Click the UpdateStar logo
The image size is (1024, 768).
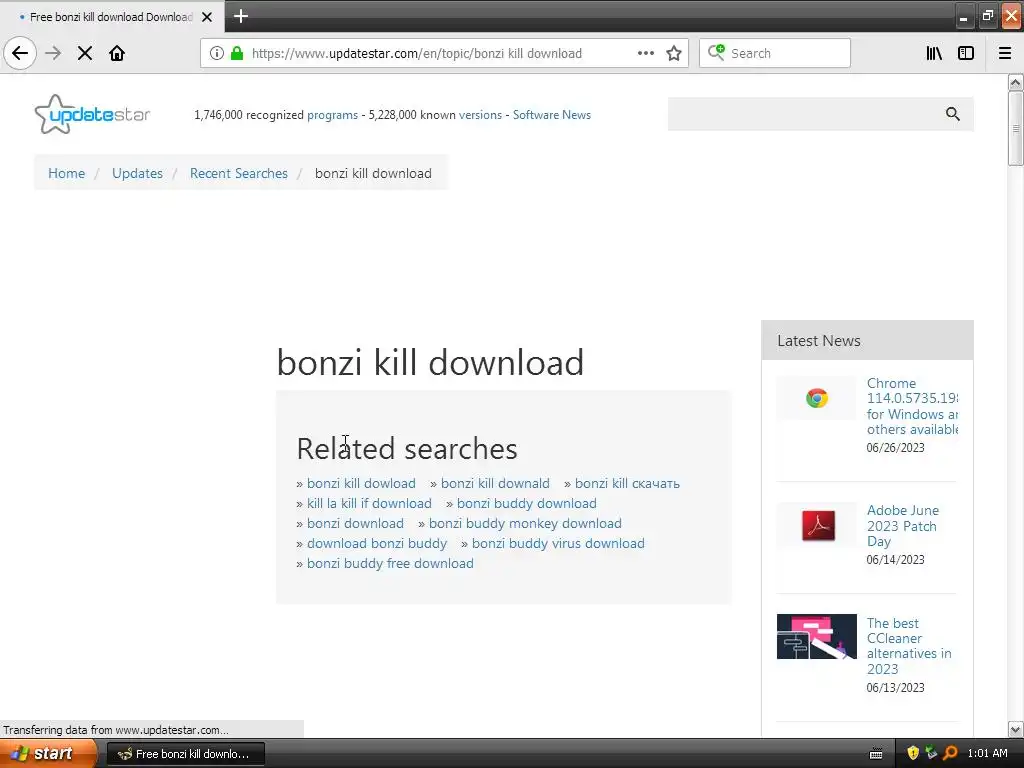tap(92, 114)
